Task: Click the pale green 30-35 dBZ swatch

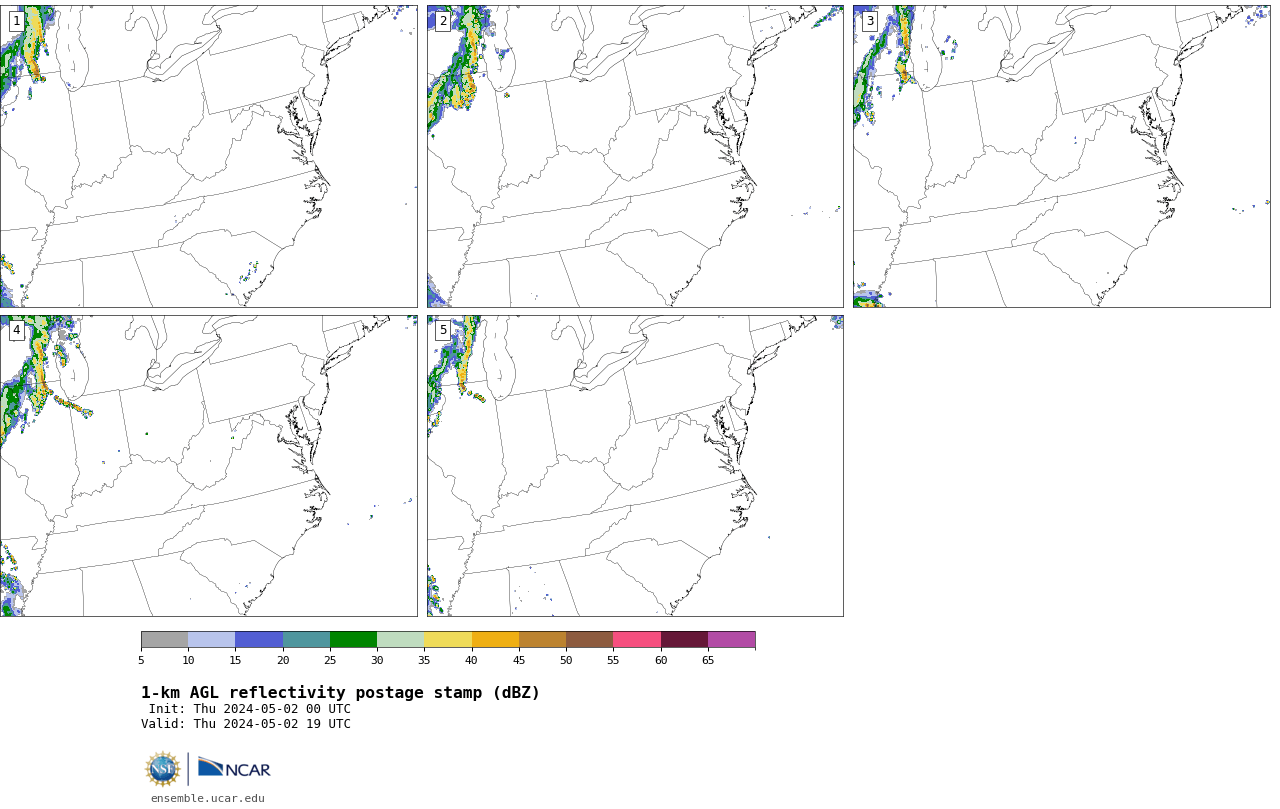Action: [401, 640]
